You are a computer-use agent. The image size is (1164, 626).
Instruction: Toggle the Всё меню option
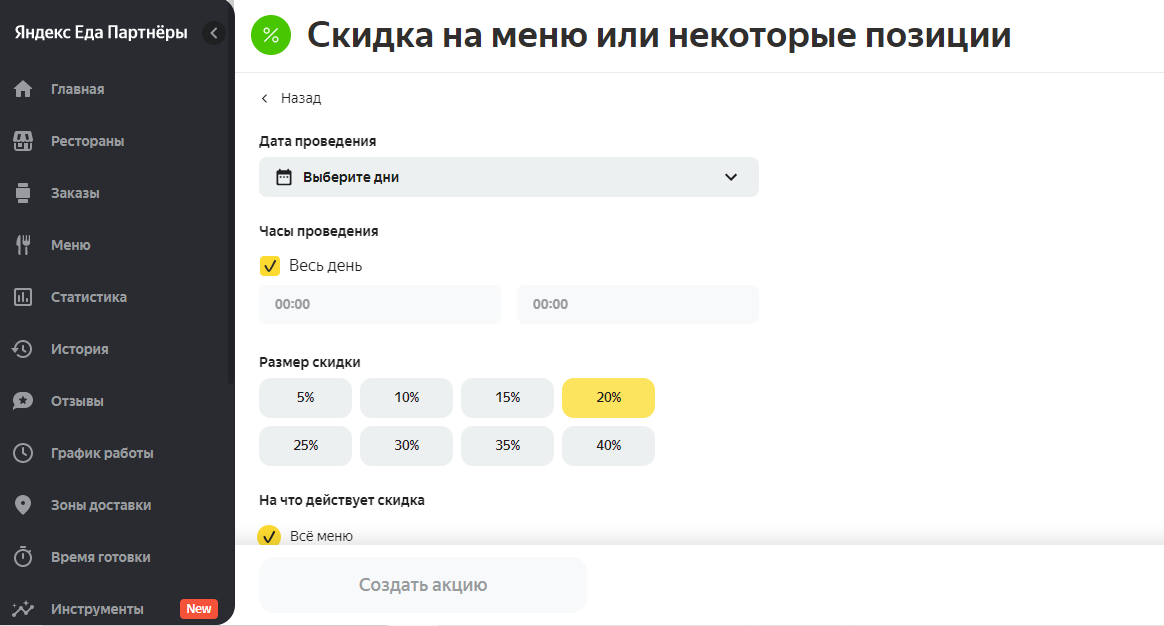pyautogui.click(x=269, y=535)
